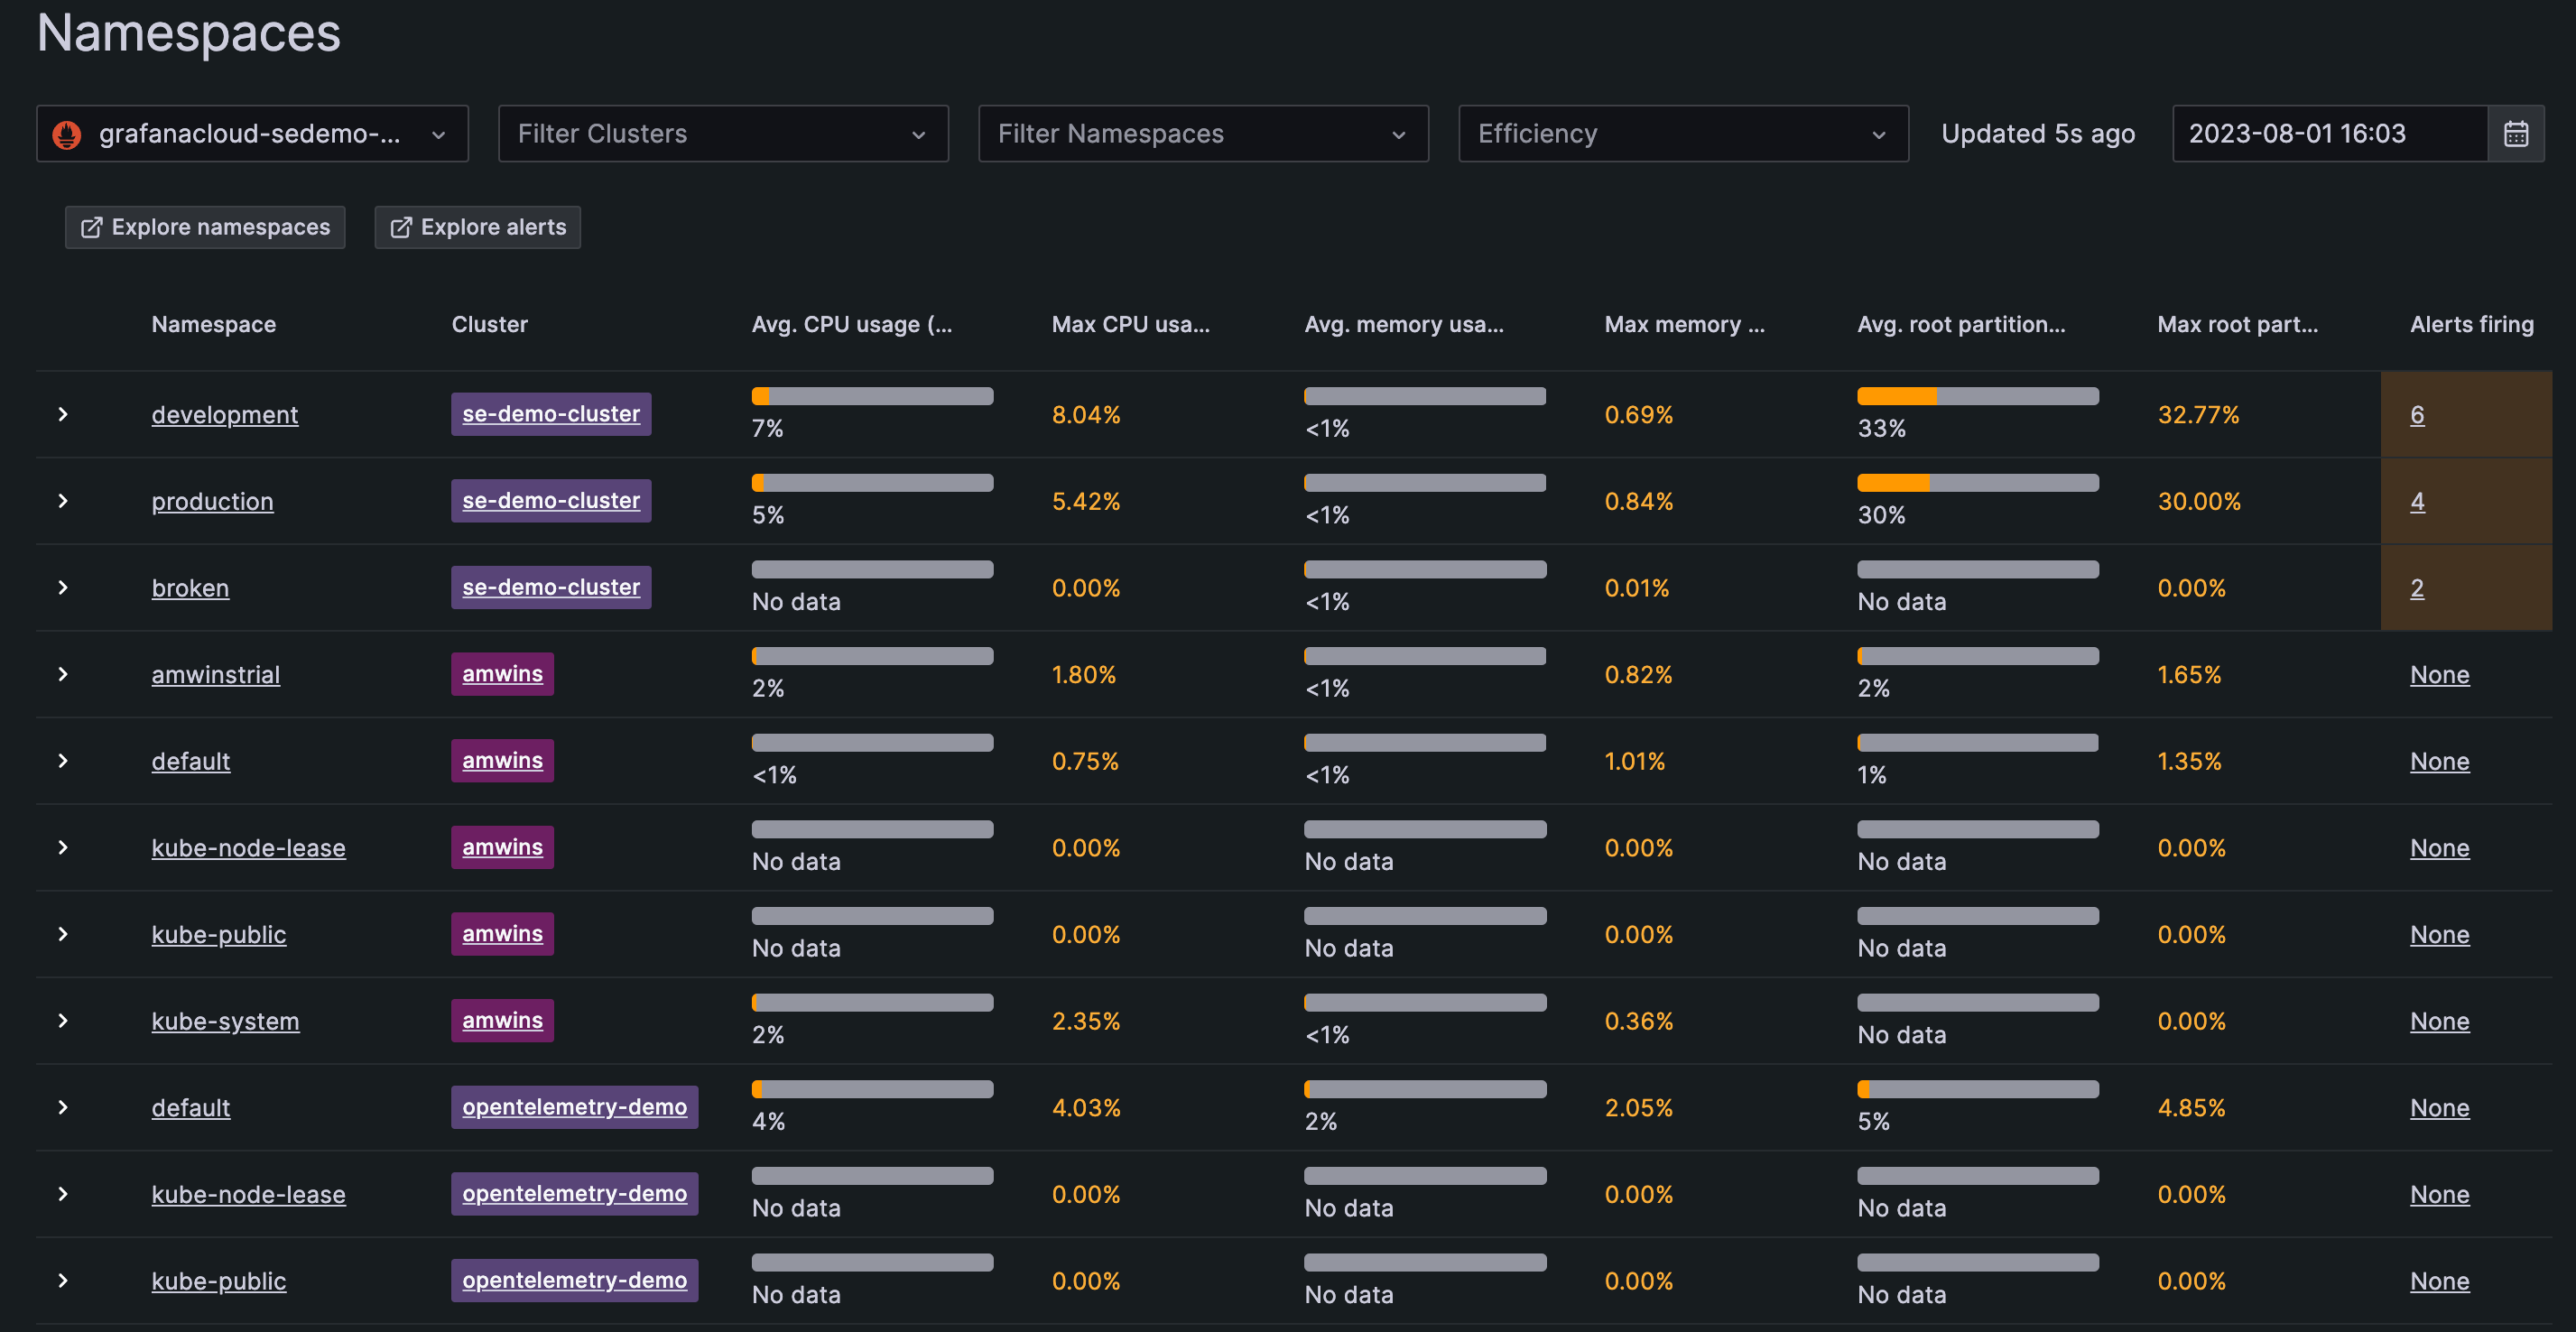Viewport: 2576px width, 1332px height.
Task: Click amwins cluster tag in kube-system row
Action: (502, 1020)
